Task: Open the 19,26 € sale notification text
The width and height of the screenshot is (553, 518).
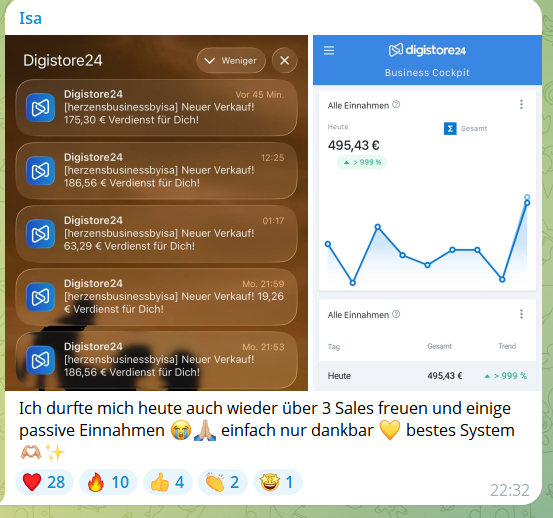Action: click(174, 303)
